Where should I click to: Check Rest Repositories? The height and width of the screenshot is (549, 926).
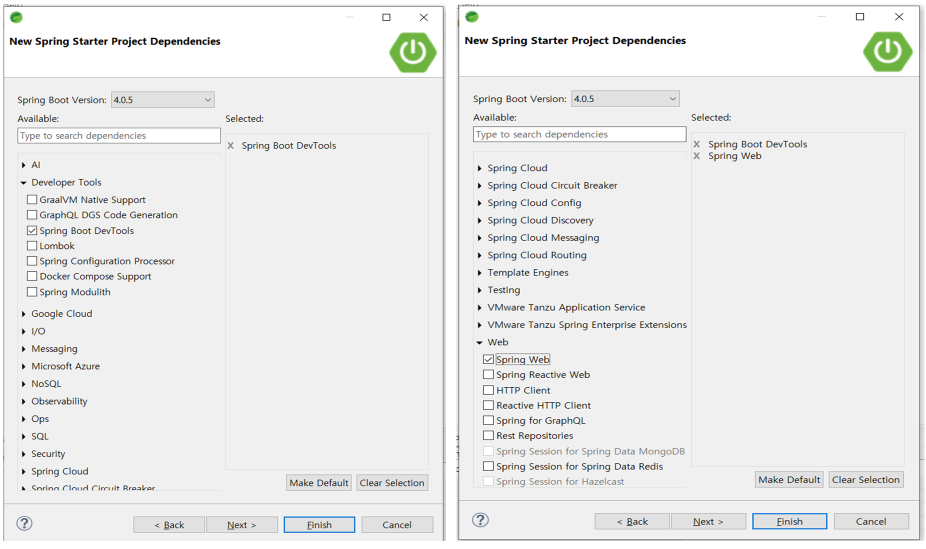(488, 435)
